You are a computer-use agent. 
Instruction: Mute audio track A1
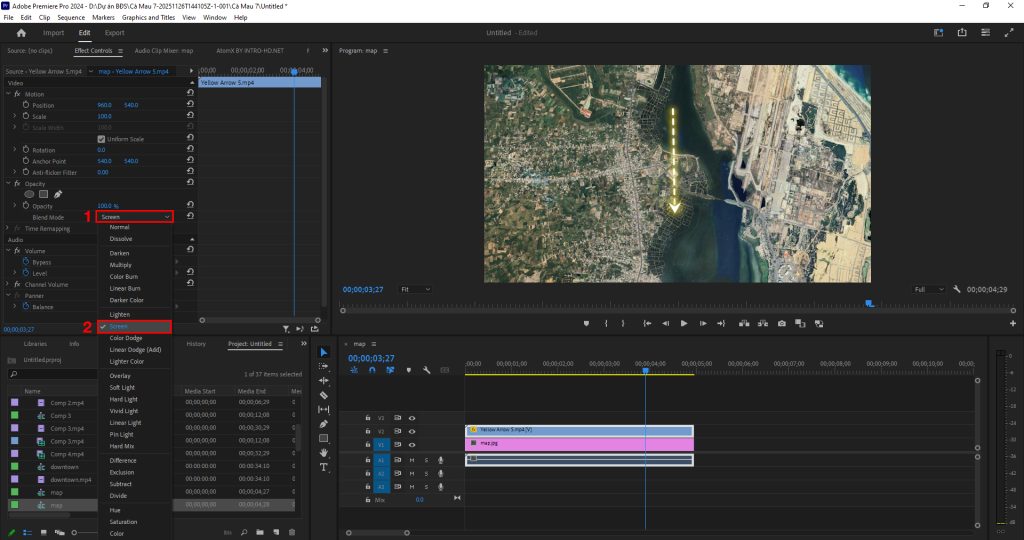click(411, 460)
